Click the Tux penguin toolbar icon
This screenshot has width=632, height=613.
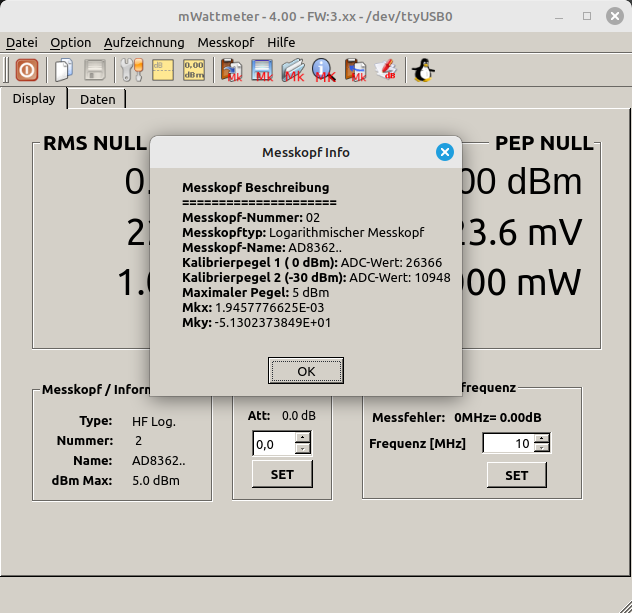click(x=423, y=70)
